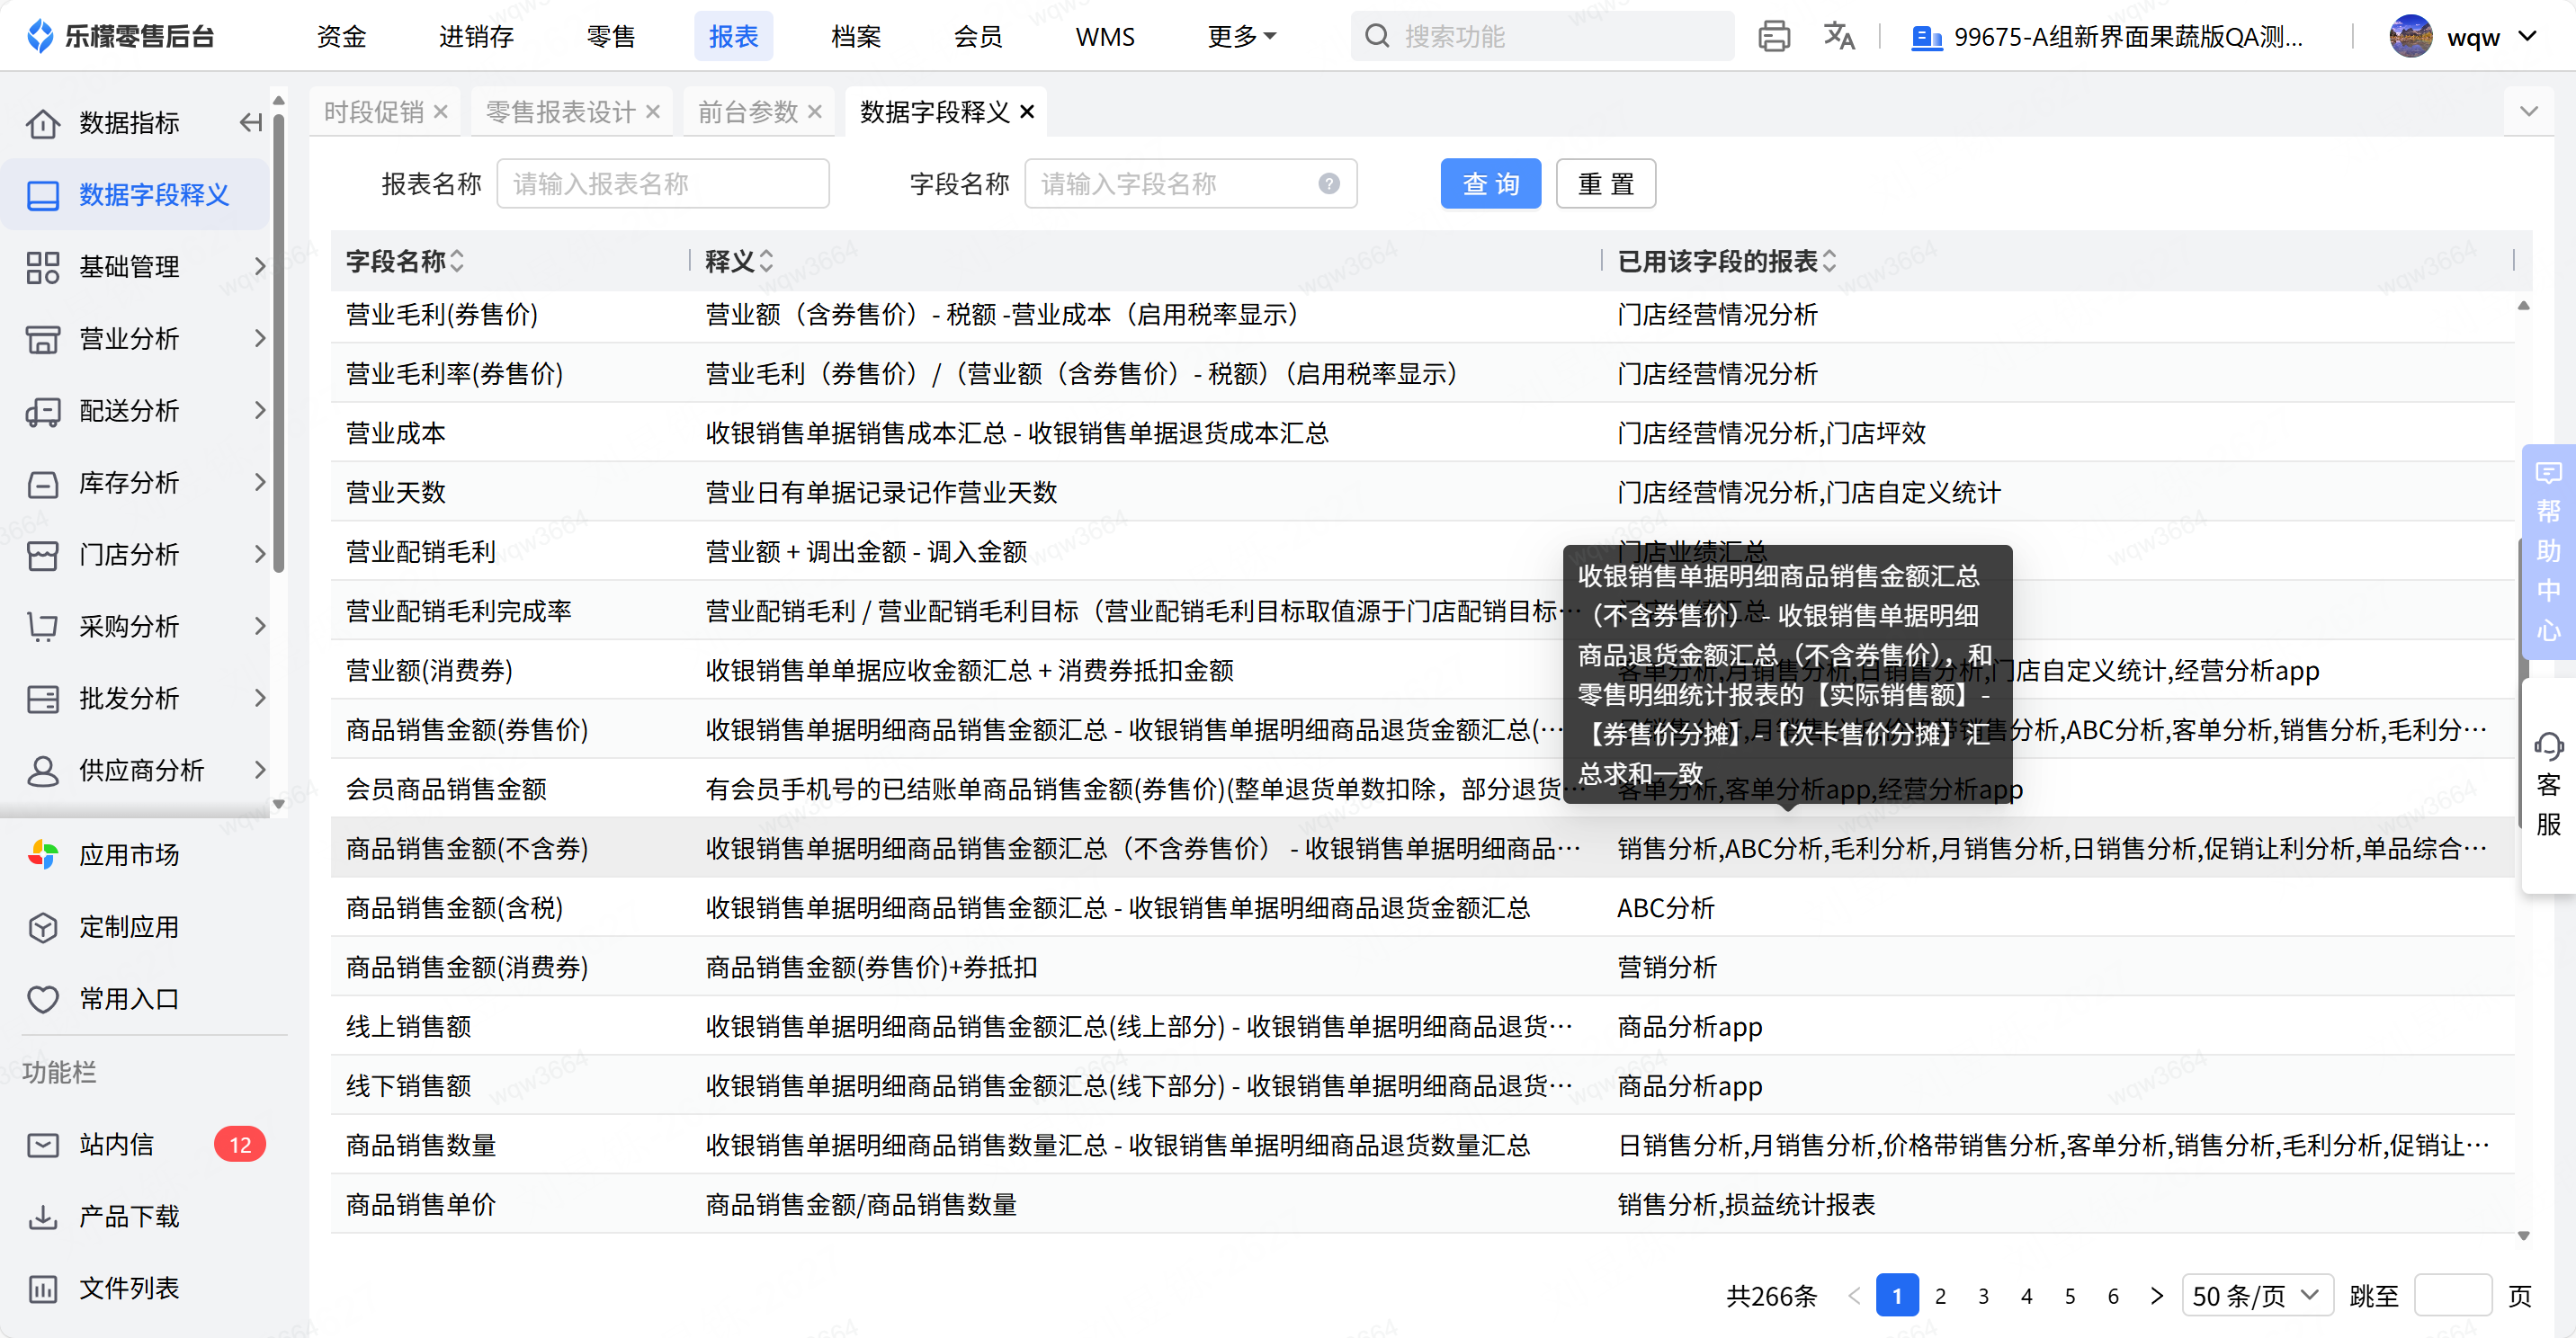Image resolution: width=2576 pixels, height=1338 pixels.
Task: Open 站内信 messages in function bar
Action: (x=116, y=1144)
